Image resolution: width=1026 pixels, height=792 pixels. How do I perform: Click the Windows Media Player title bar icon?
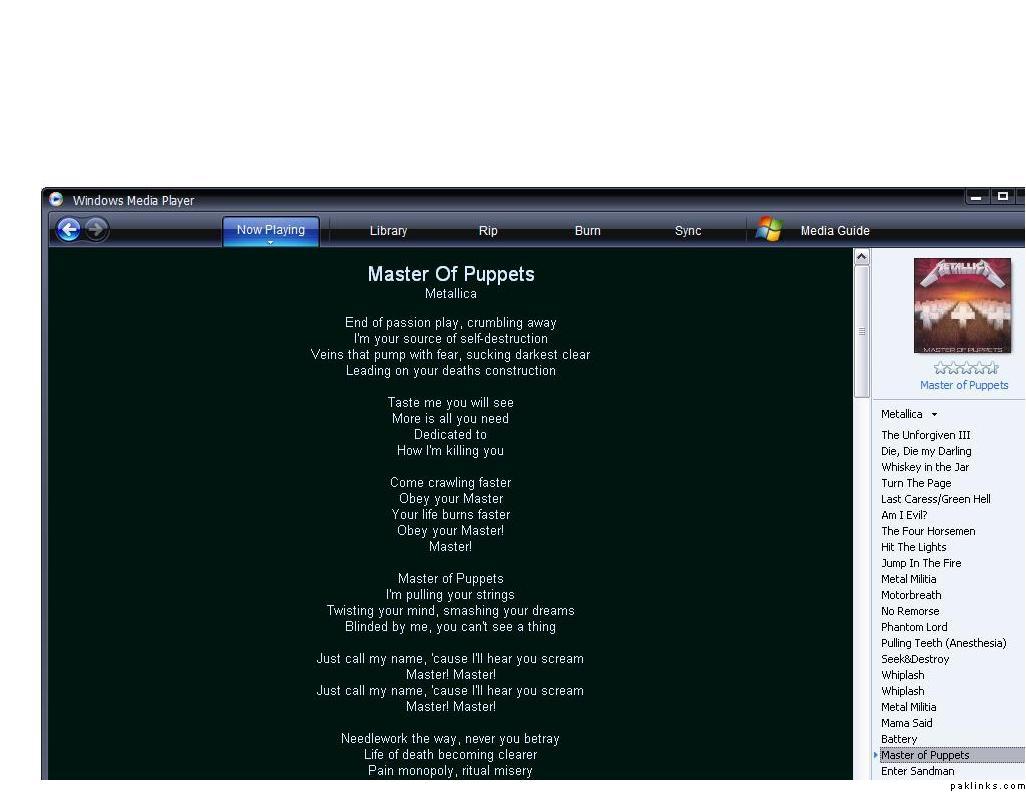(x=57, y=200)
